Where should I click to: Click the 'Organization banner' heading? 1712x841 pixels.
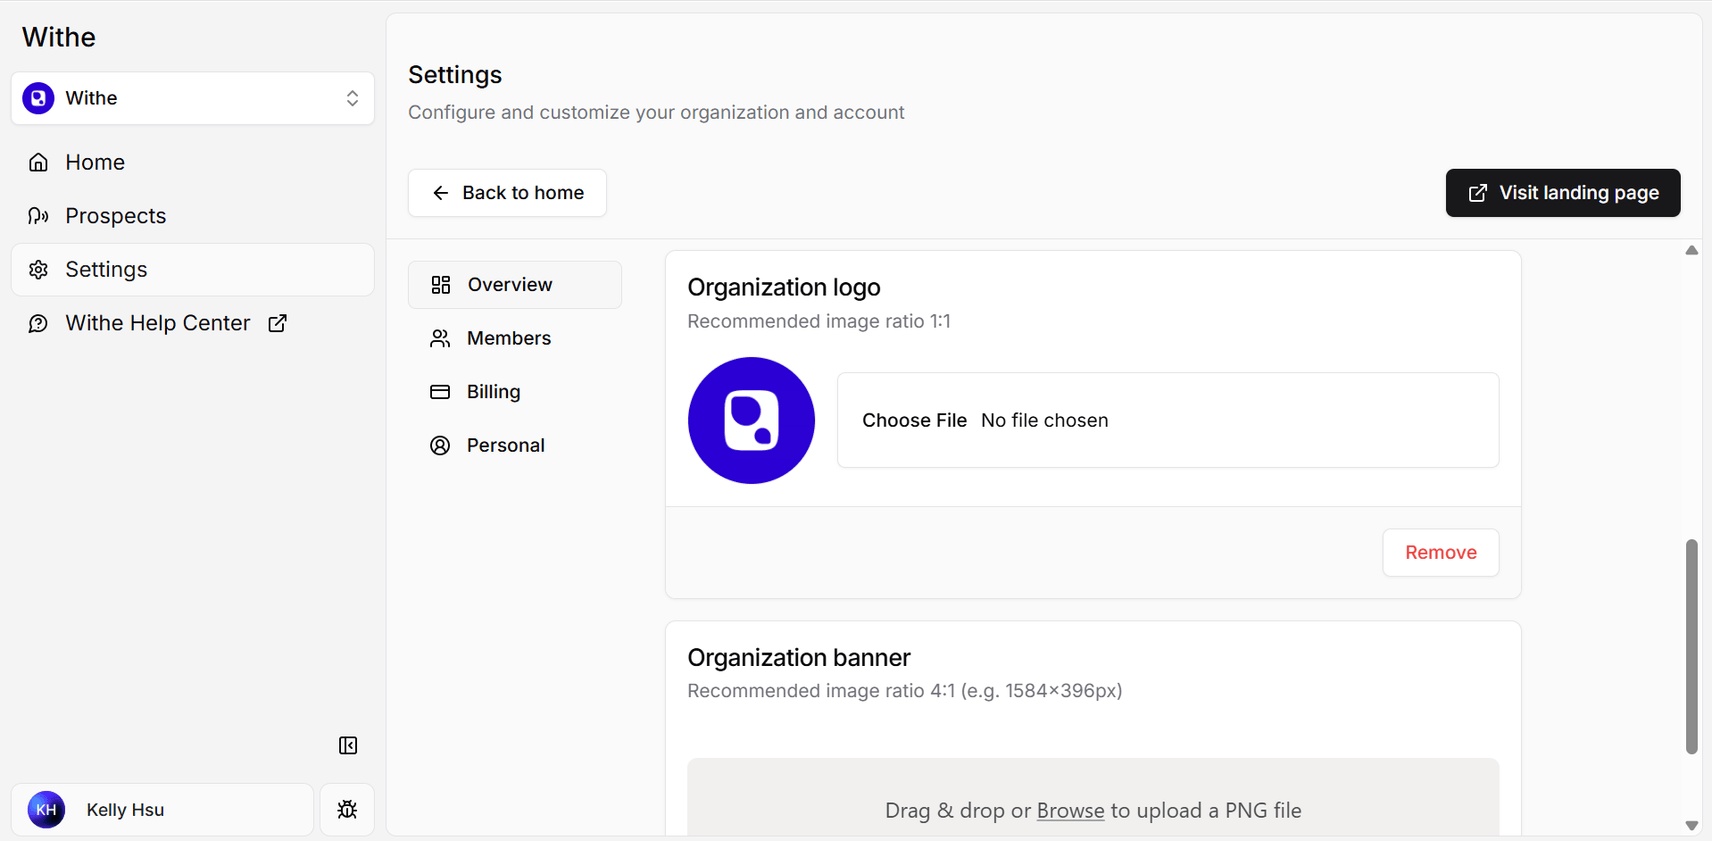[799, 657]
